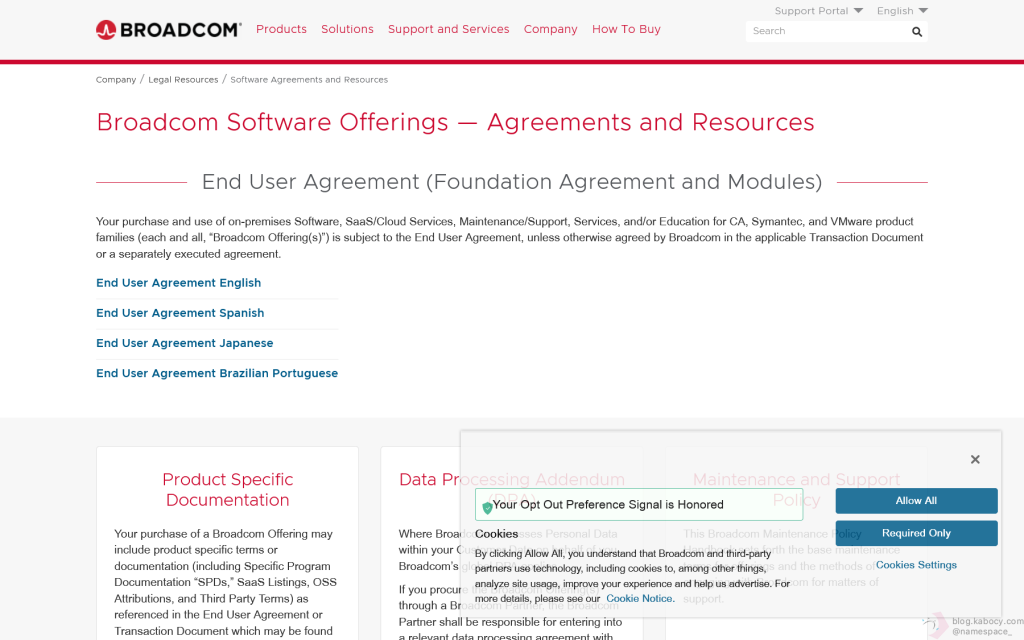The height and width of the screenshot is (640, 1024).
Task: Open End User Agreement English
Action: tap(178, 283)
